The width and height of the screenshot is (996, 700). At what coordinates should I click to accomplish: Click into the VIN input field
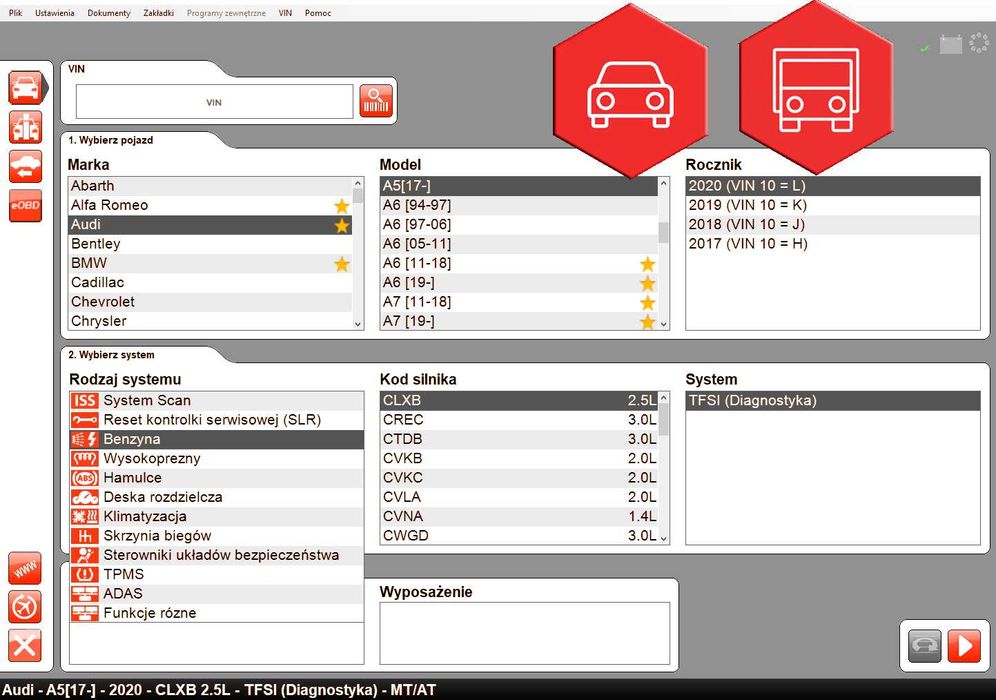click(x=214, y=102)
